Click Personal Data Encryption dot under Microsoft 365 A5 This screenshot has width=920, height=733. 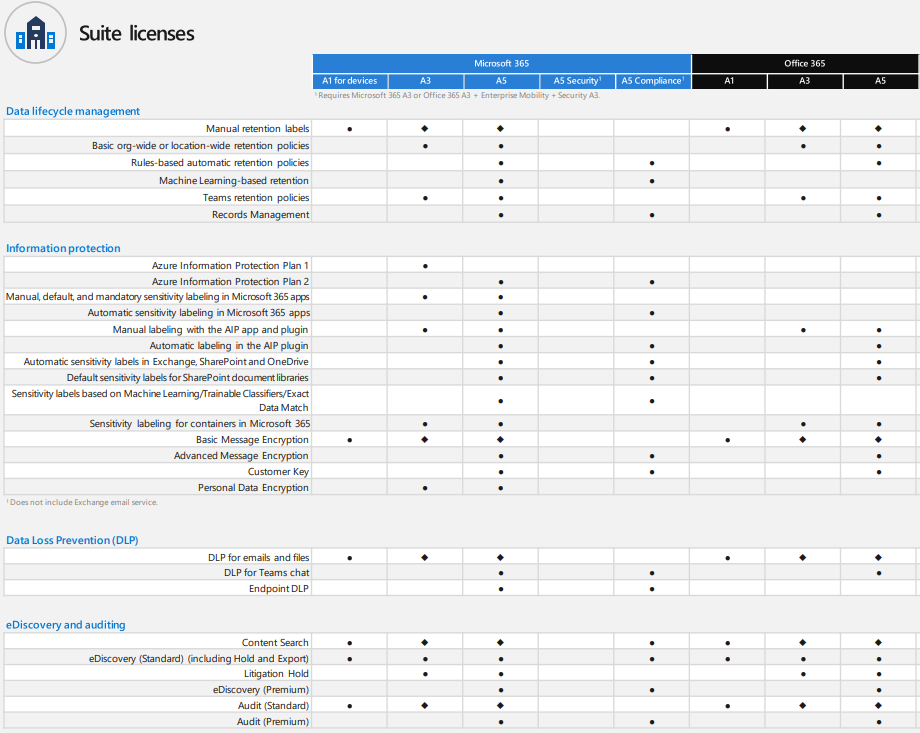click(500, 488)
